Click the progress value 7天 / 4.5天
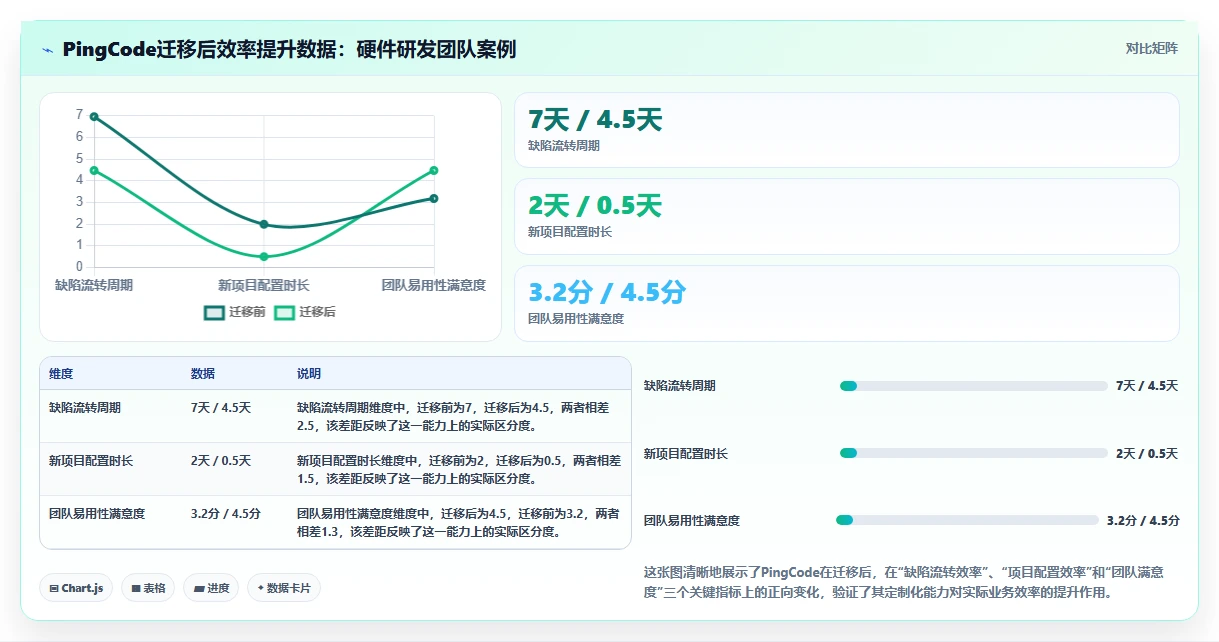 pyautogui.click(x=1147, y=386)
